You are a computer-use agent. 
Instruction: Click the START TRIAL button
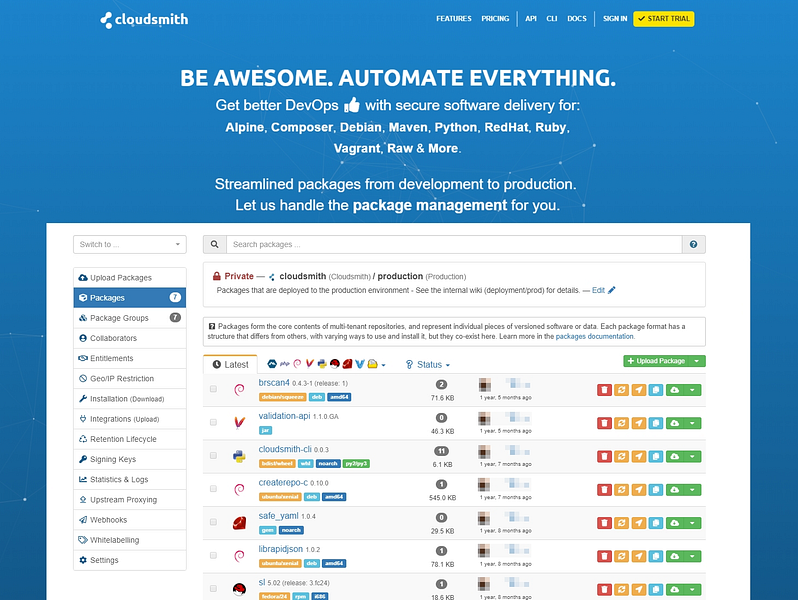coord(664,19)
